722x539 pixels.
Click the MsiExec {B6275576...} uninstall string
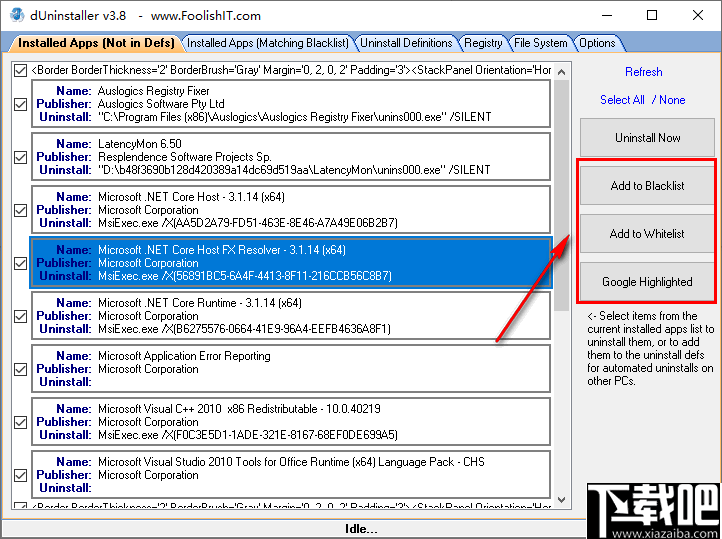click(x=244, y=329)
